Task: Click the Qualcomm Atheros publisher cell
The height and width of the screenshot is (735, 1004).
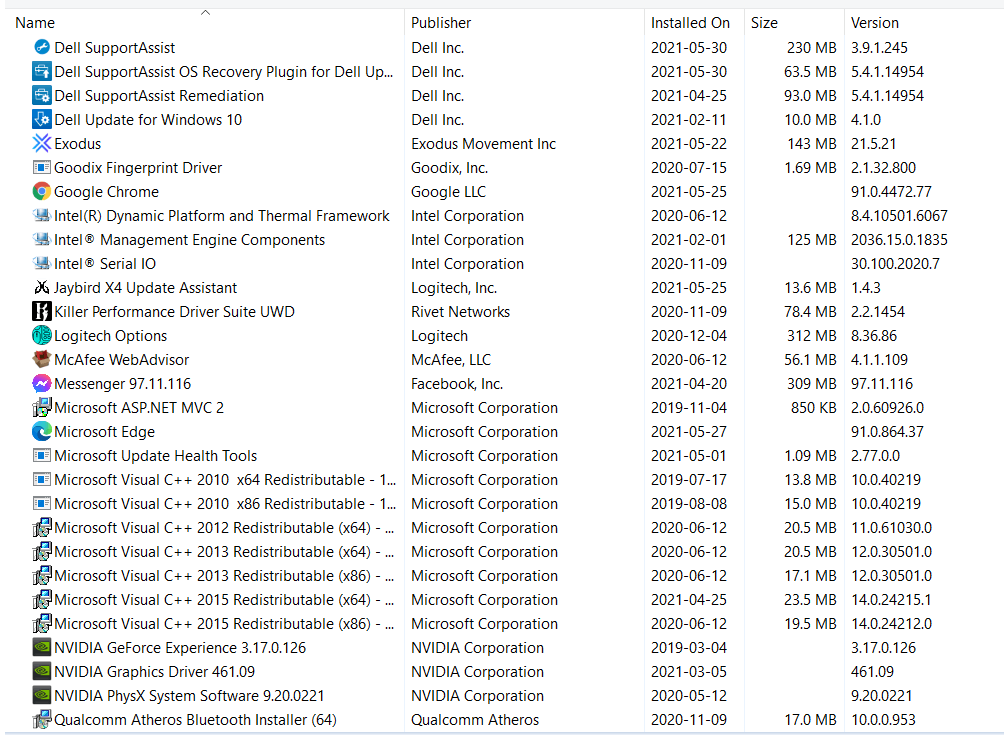Action: coord(475,720)
